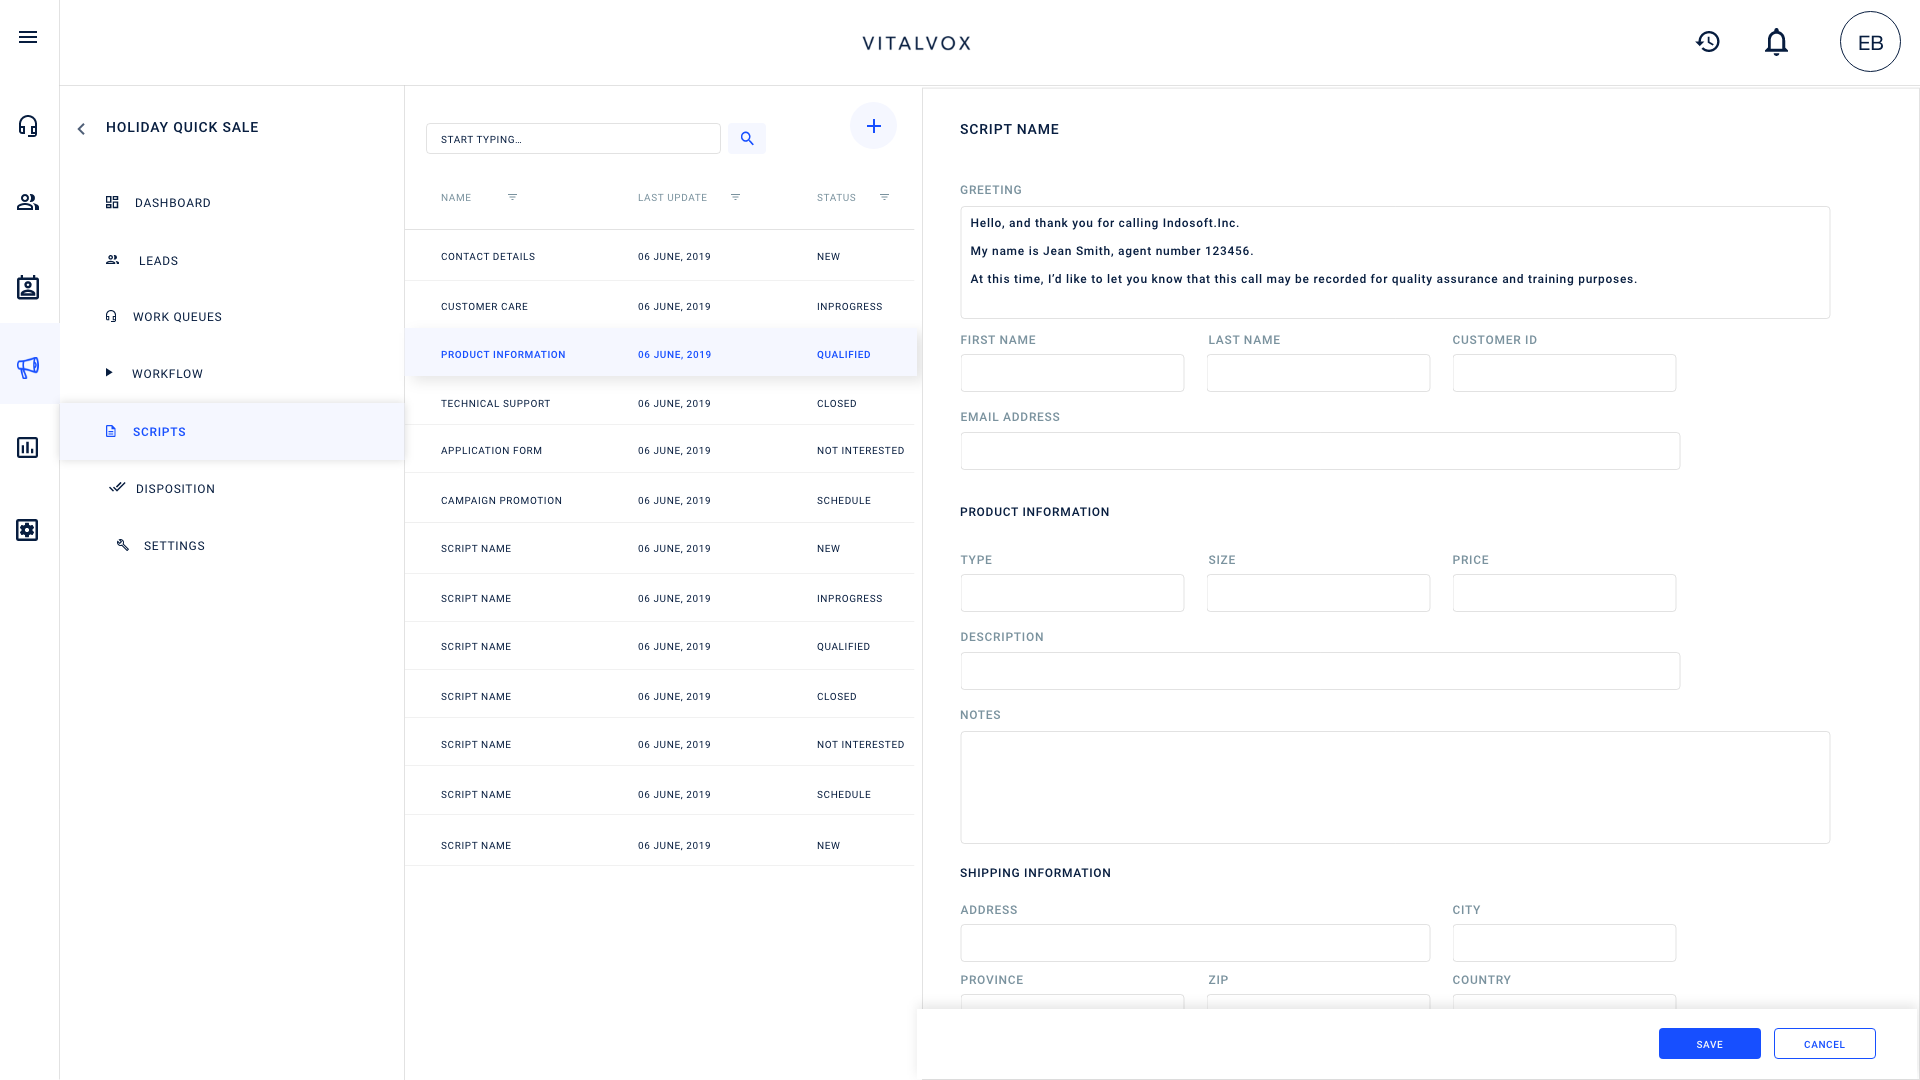
Task: Click the Dashboard grid icon
Action: point(112,202)
